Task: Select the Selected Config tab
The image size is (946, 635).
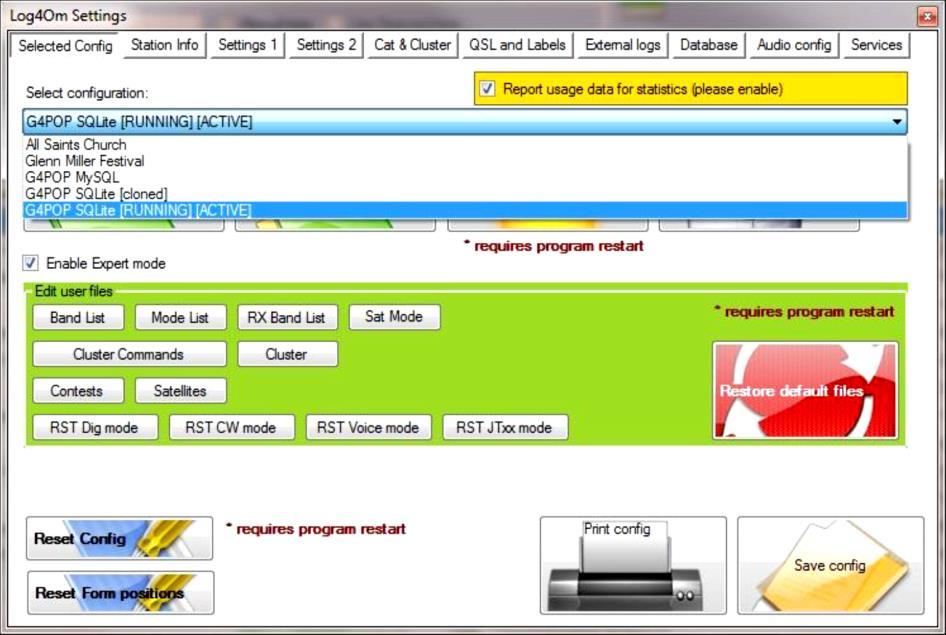Action: [65, 46]
